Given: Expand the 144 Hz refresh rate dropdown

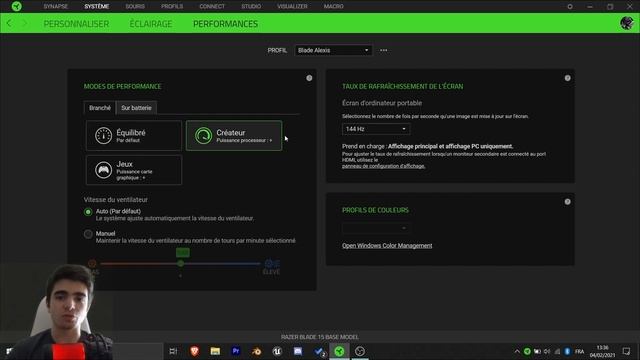Looking at the screenshot, I should click(x=376, y=129).
